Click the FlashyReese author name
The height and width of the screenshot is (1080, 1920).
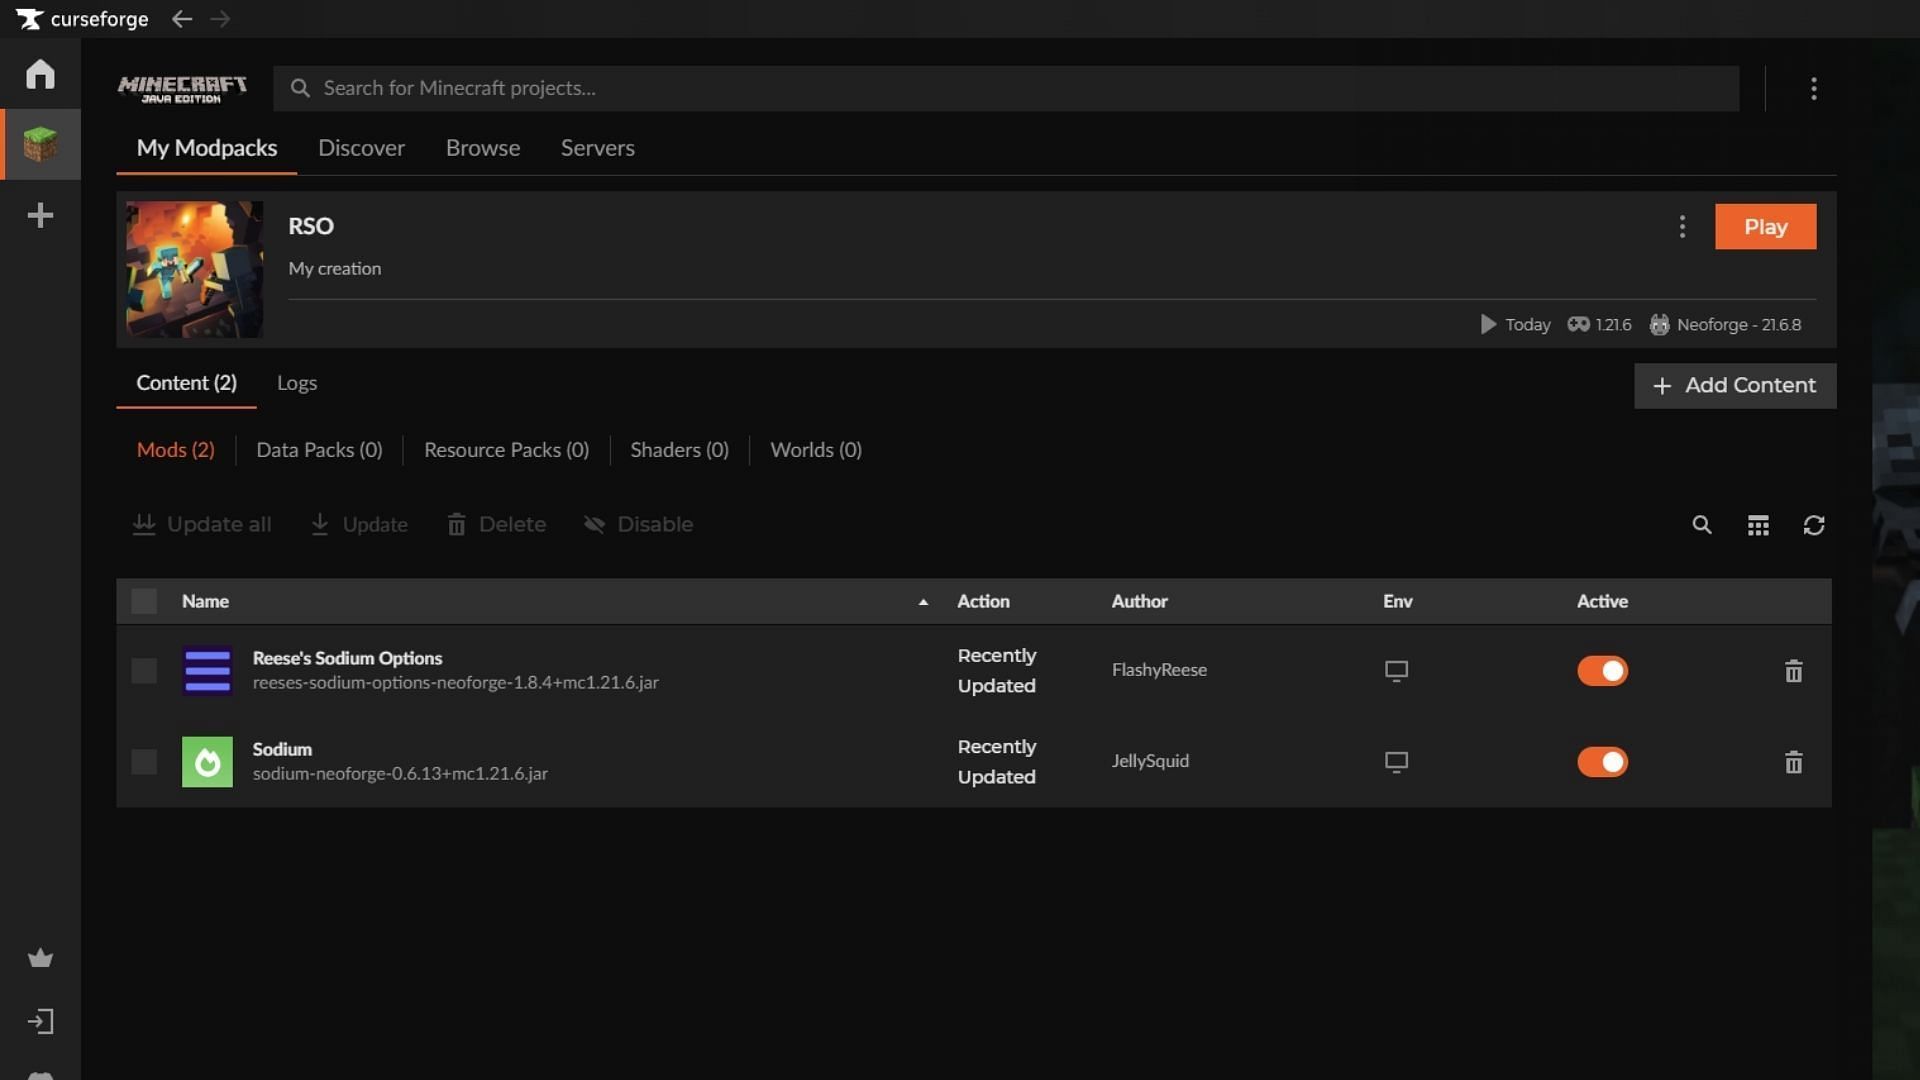(1159, 670)
